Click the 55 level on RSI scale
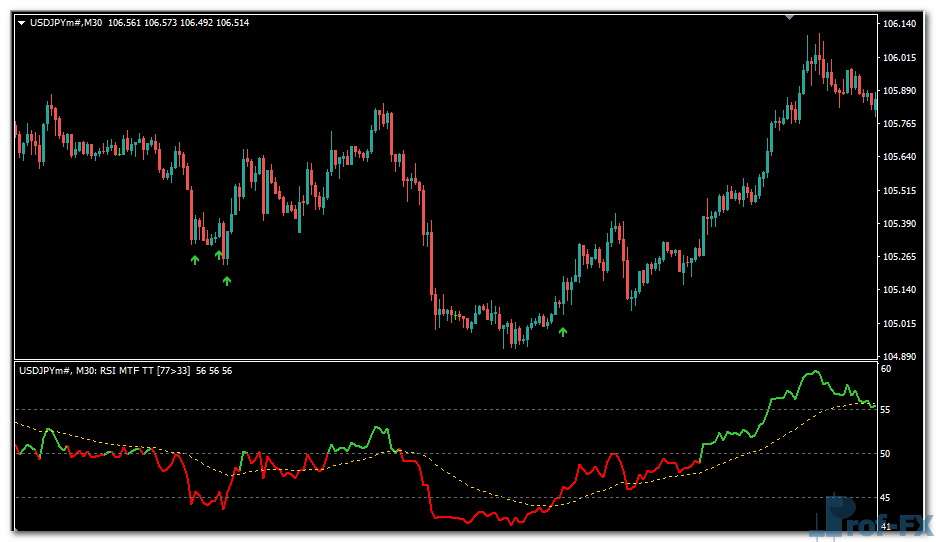 pyautogui.click(x=885, y=411)
